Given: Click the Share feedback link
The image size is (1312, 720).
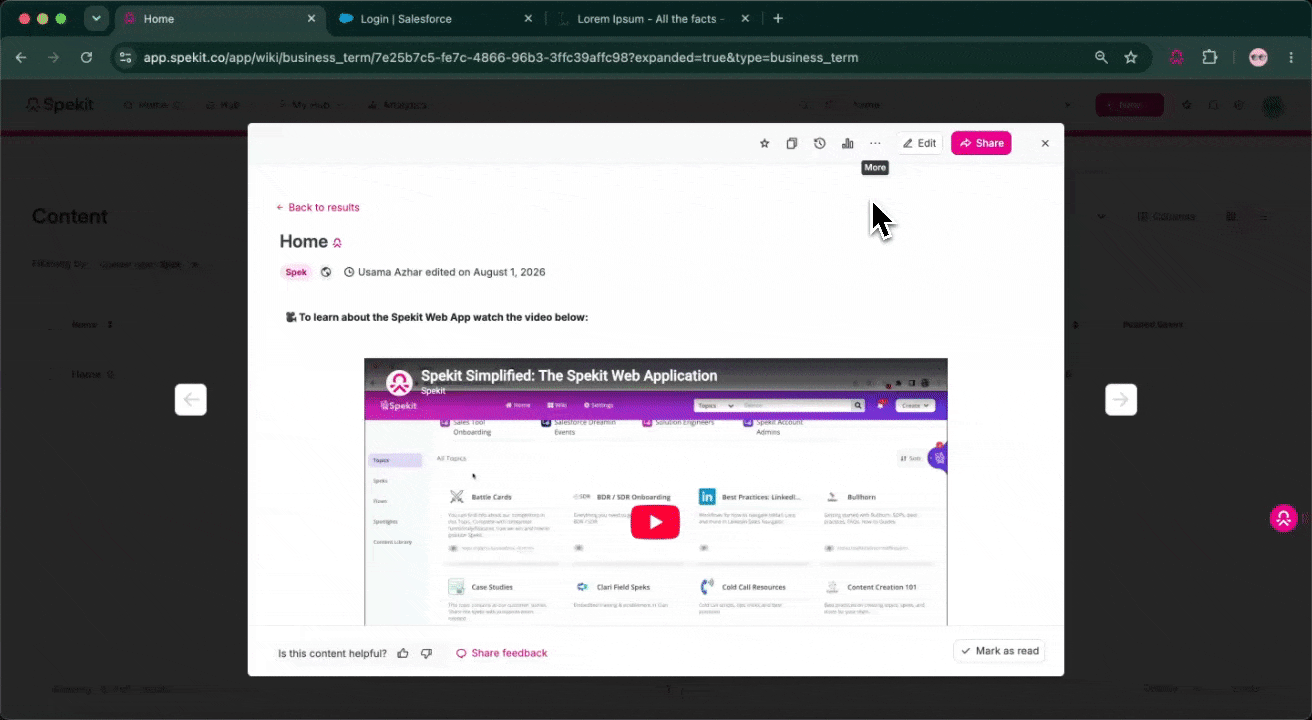Looking at the screenshot, I should point(502,653).
